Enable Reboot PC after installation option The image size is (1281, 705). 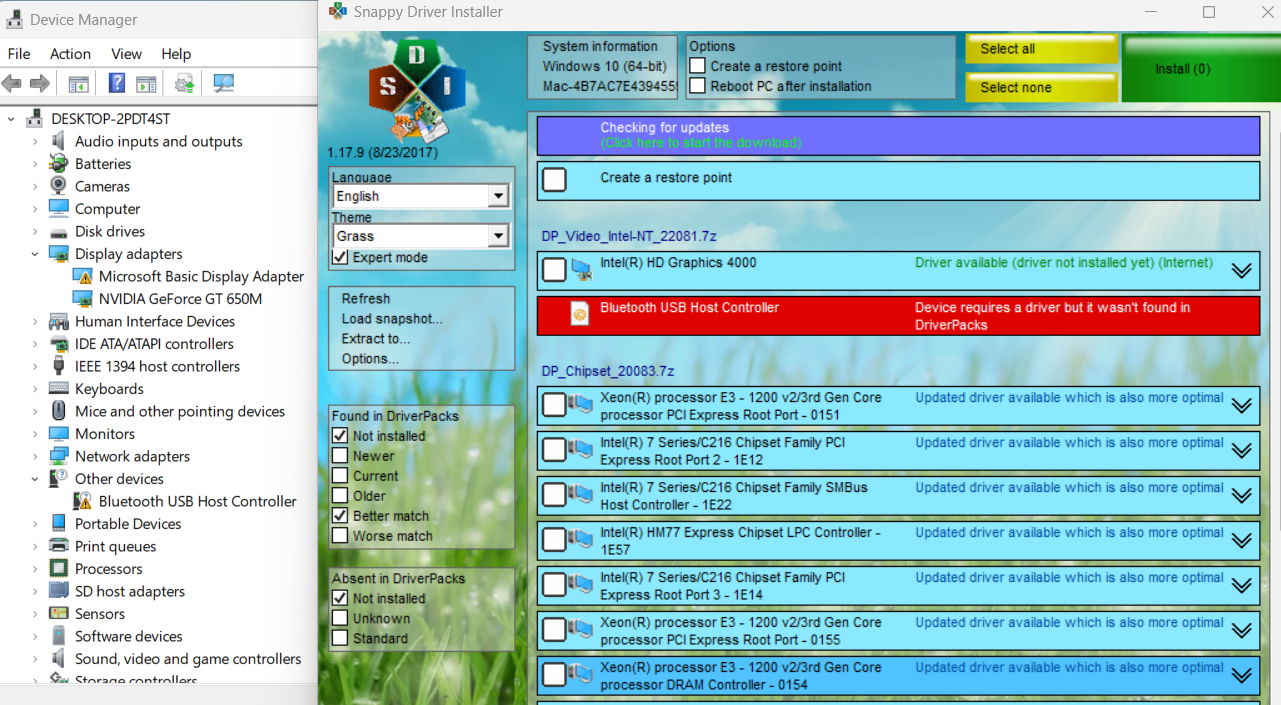[x=698, y=86]
